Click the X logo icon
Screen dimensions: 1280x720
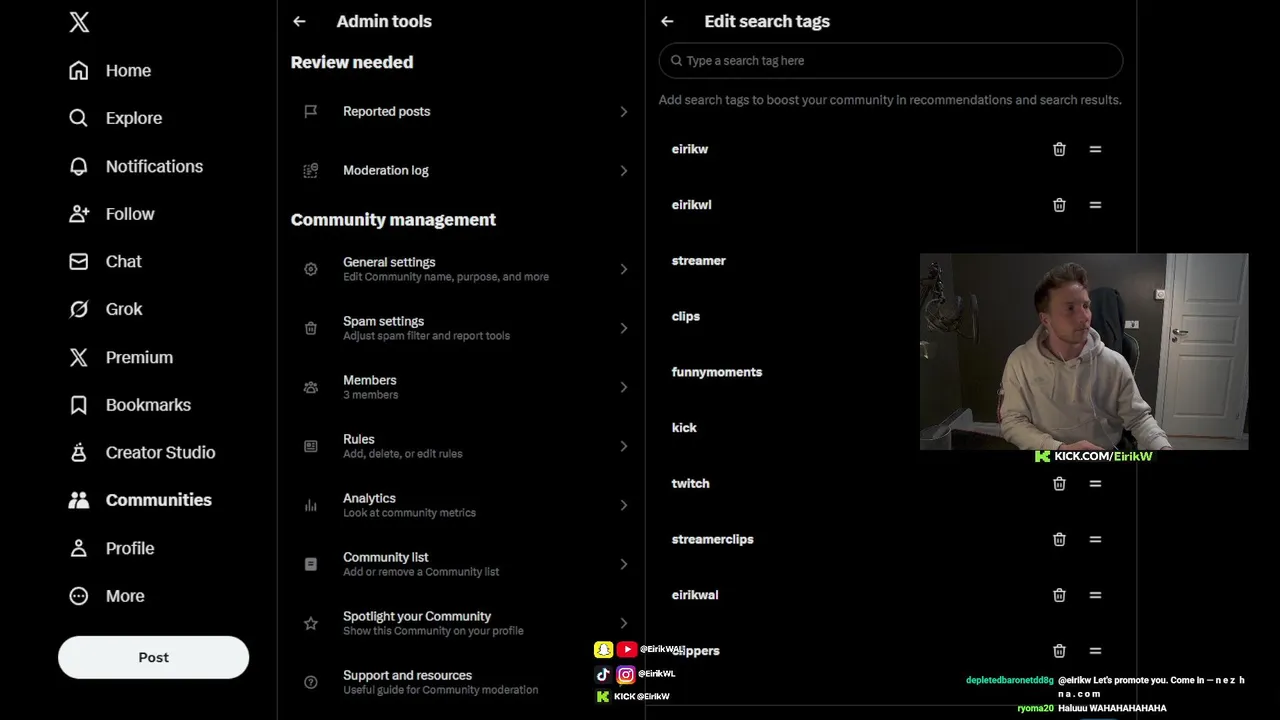(79, 22)
